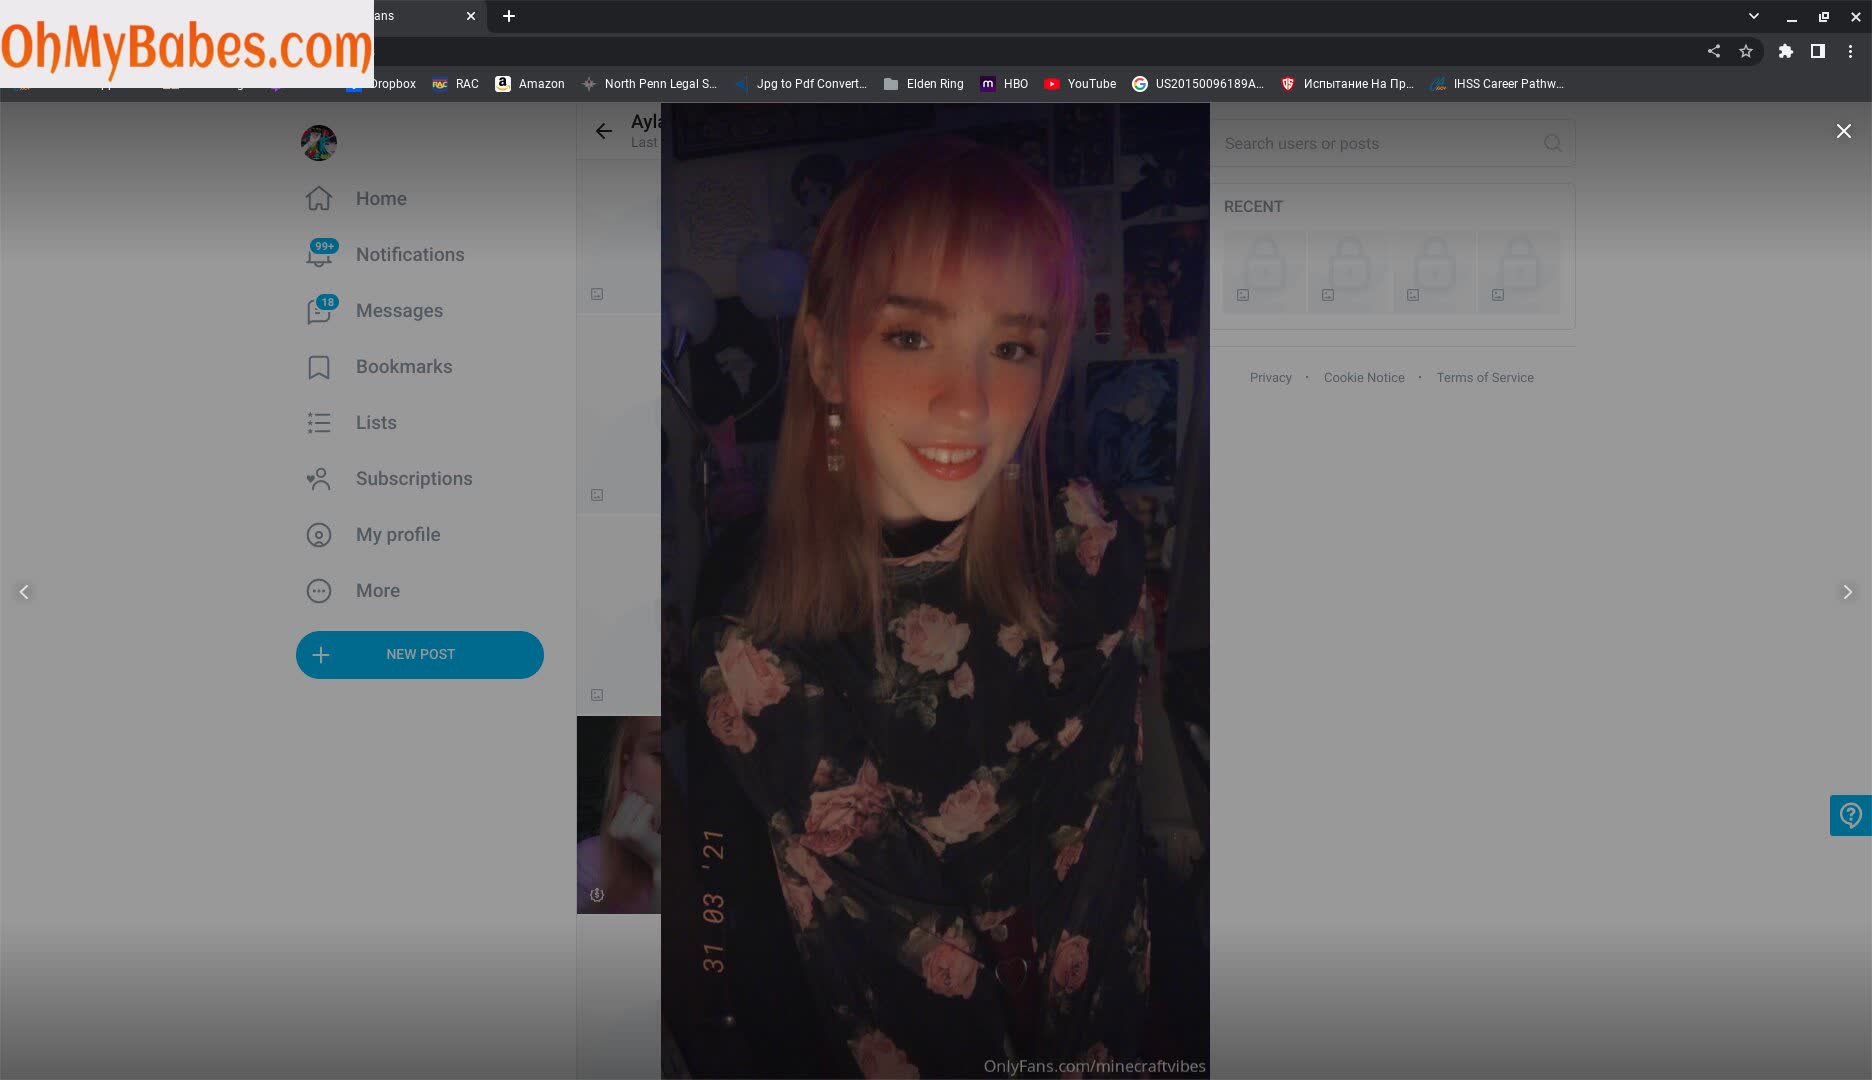The image size is (1872, 1080).
Task: Open Messages with 18 badge
Action: (x=374, y=310)
